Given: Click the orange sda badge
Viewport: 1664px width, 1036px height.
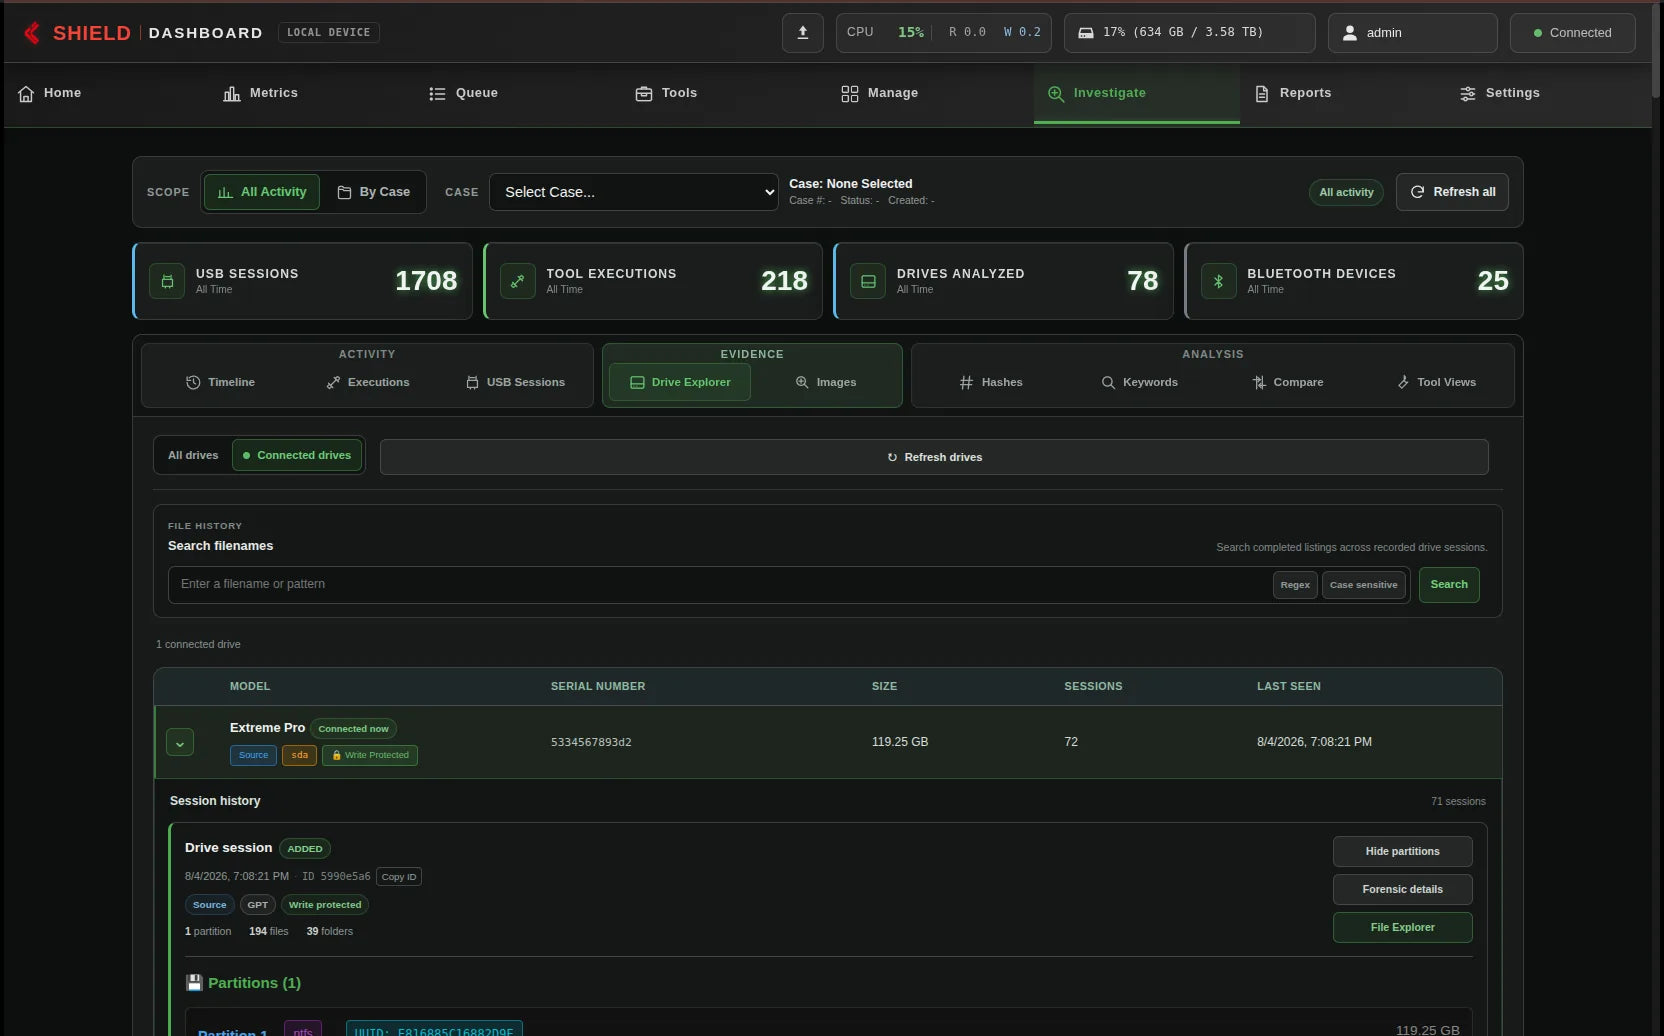Looking at the screenshot, I should coord(300,755).
